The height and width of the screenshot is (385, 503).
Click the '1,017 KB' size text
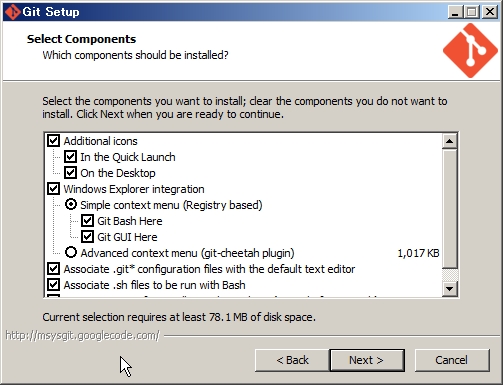click(418, 253)
